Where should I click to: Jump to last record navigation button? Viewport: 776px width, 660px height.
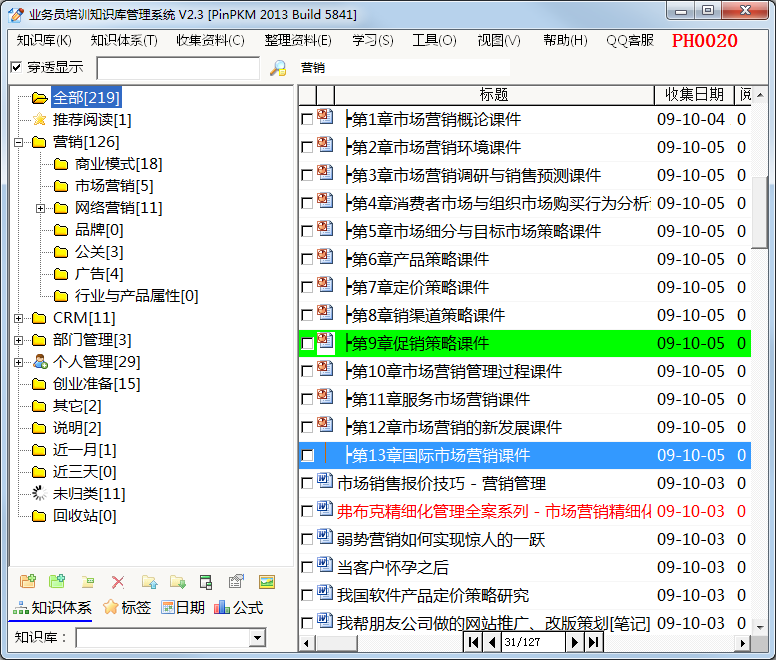pos(594,643)
